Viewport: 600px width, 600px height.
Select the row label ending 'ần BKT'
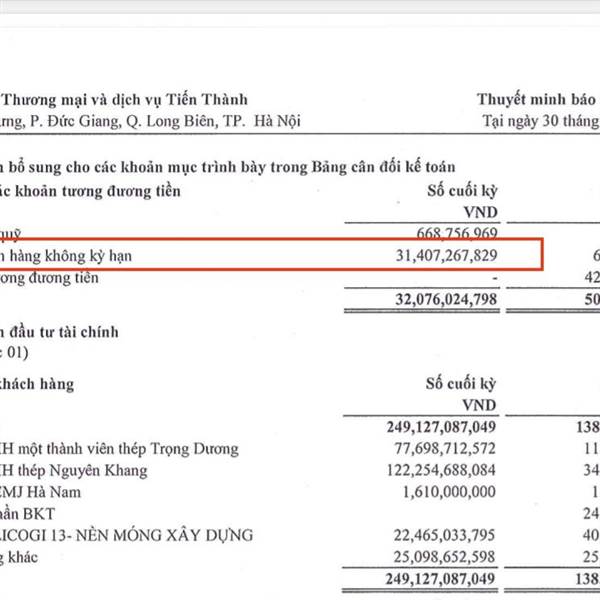pyautogui.click(x=28, y=514)
